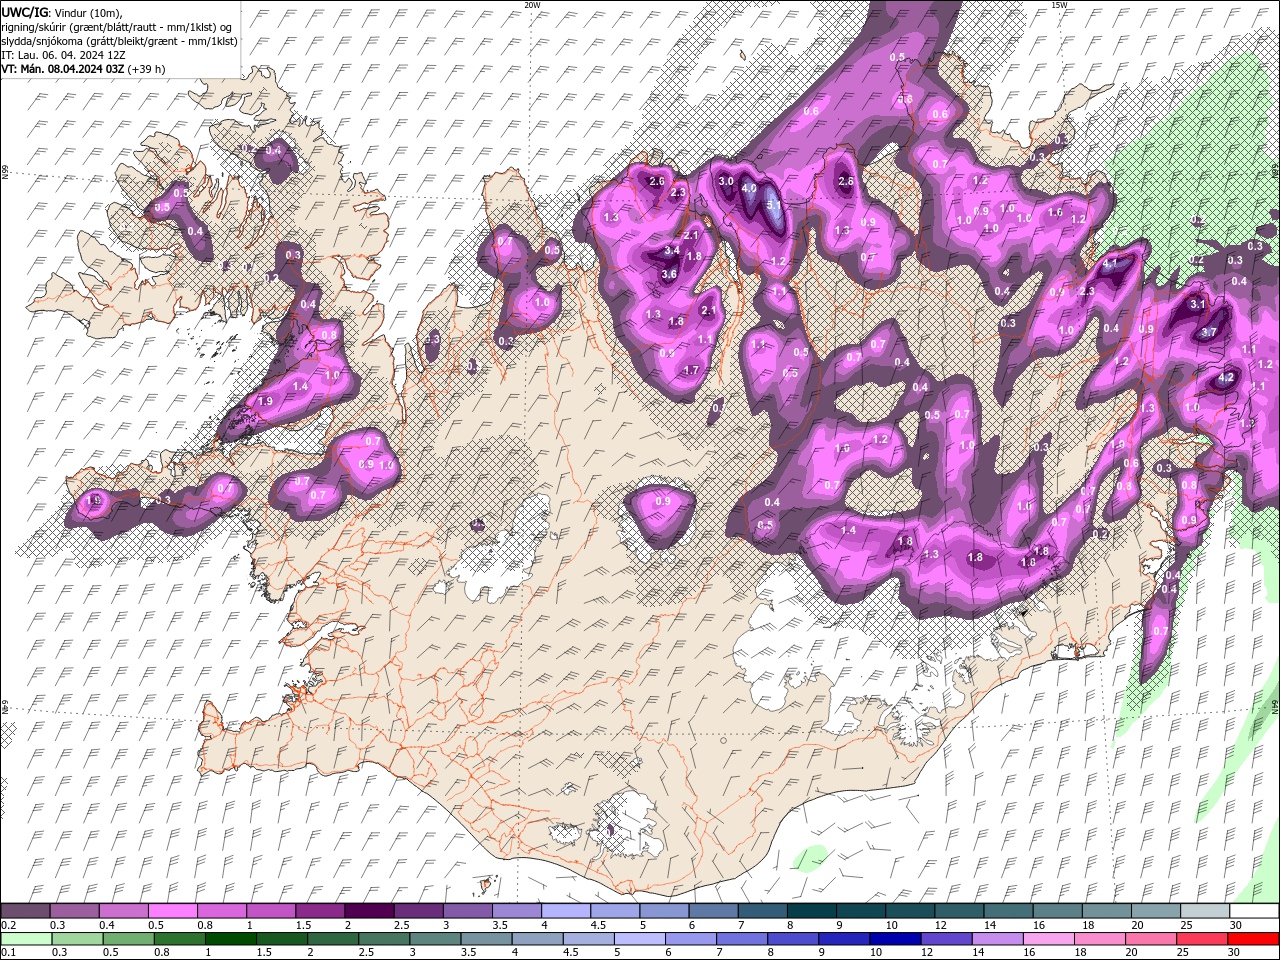The image size is (1280, 960).
Task: Select the light grey snow swatch at 25
Action: click(x=1205, y=911)
